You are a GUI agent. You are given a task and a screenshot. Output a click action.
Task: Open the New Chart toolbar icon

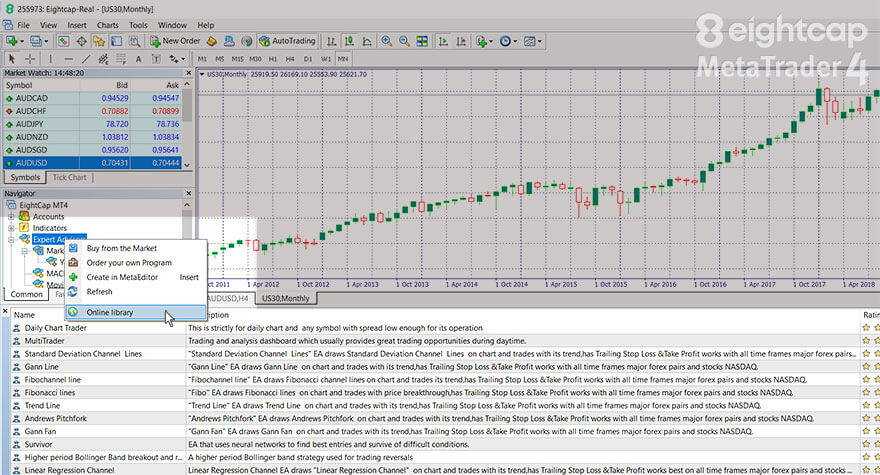(x=12, y=41)
